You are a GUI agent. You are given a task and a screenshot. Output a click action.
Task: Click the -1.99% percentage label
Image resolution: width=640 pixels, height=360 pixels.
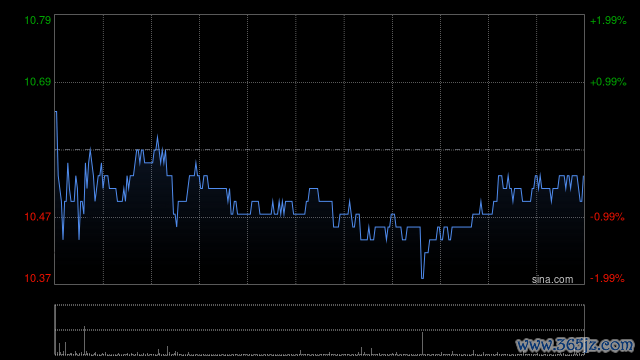tap(607, 278)
